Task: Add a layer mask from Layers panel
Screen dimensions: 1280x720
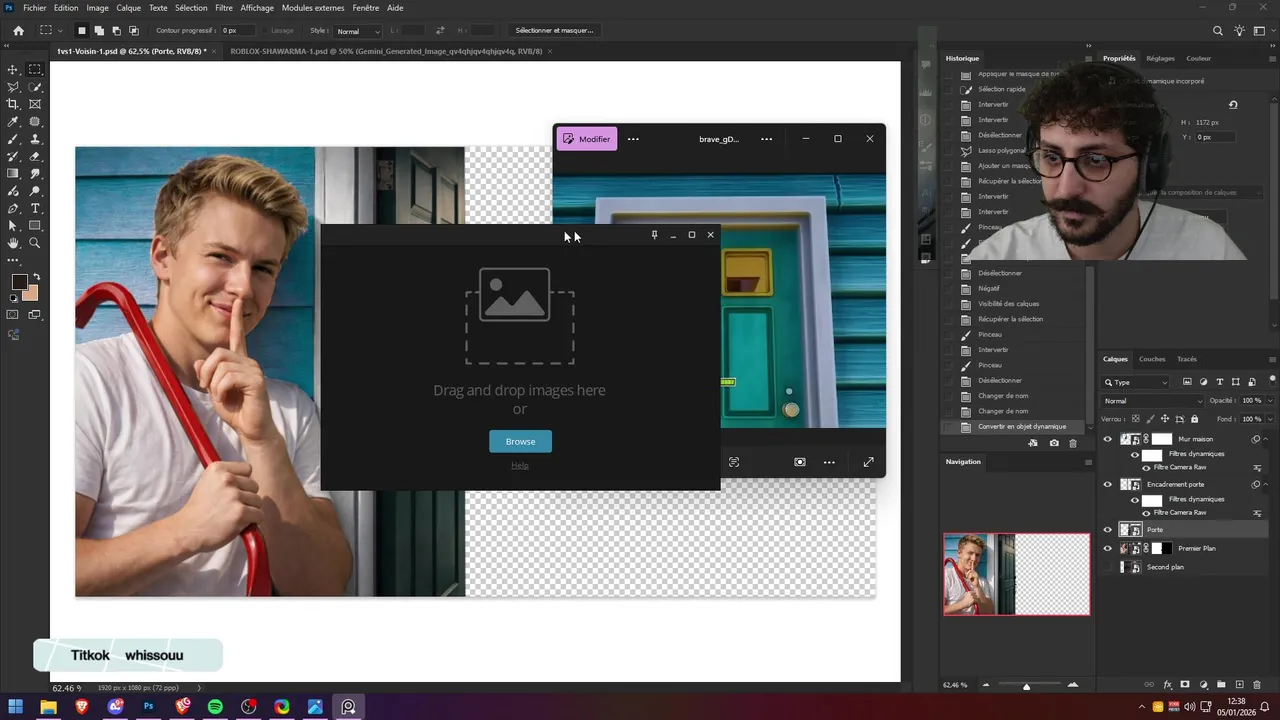Action: 1185,685
